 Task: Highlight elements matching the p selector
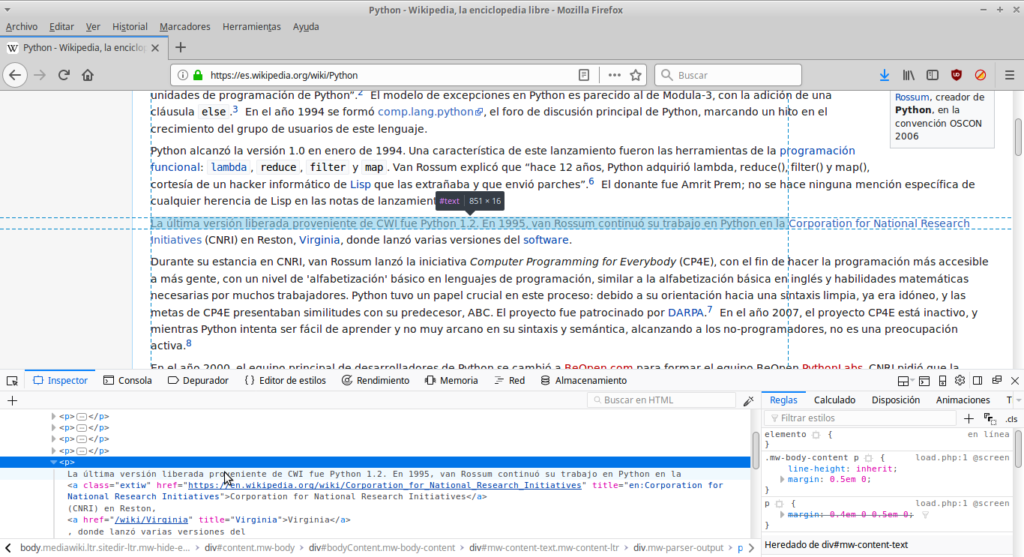(x=779, y=504)
